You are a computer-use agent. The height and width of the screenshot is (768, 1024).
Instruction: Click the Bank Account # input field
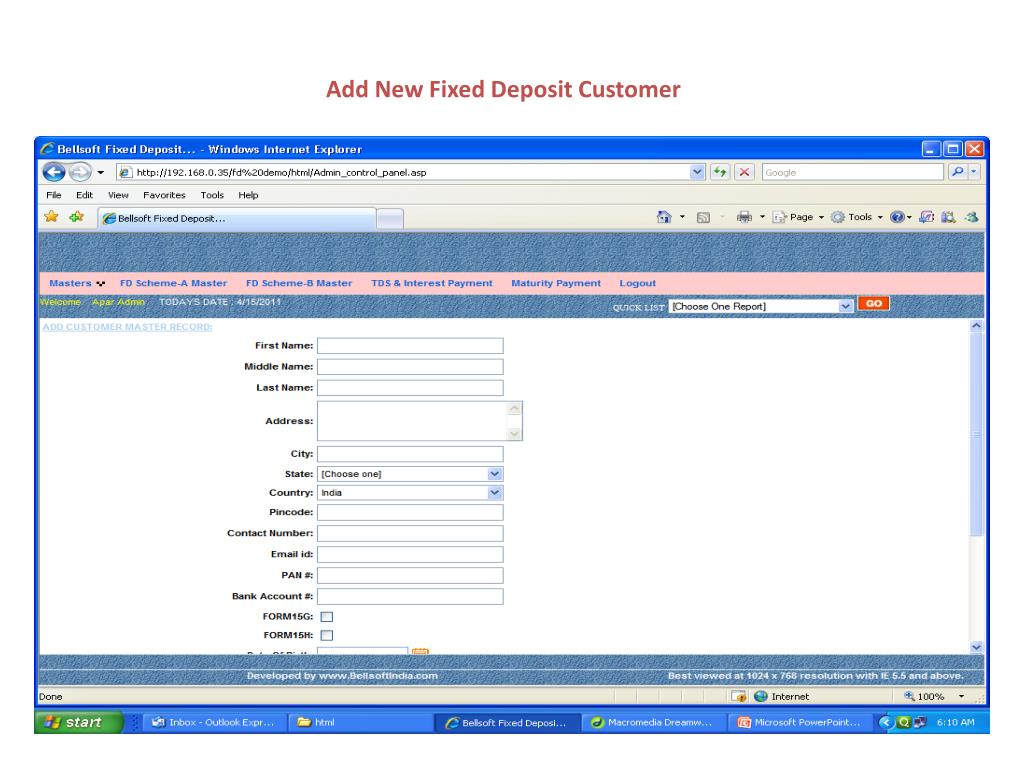(x=410, y=596)
